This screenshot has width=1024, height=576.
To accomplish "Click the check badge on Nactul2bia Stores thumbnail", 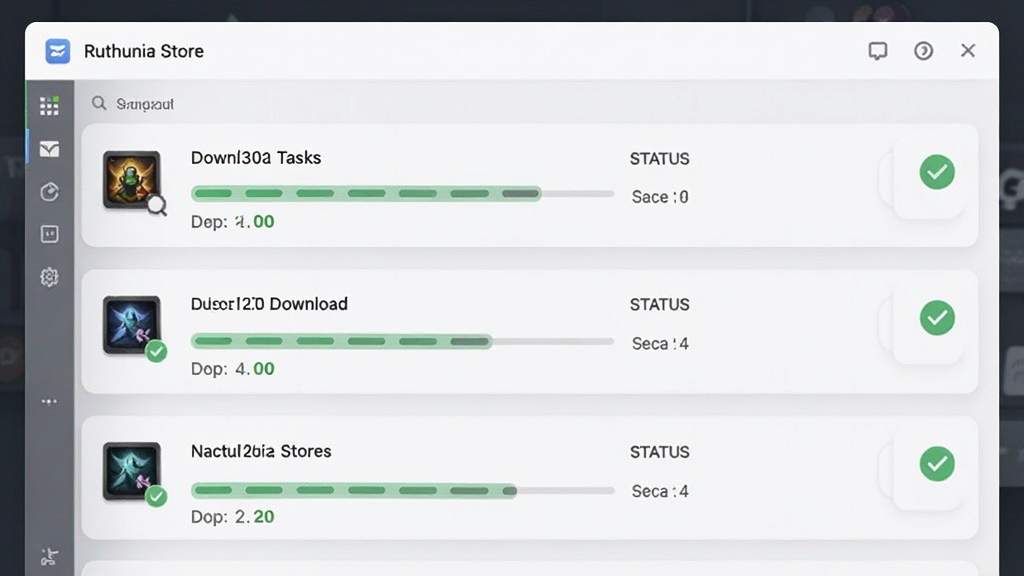I will (x=156, y=496).
